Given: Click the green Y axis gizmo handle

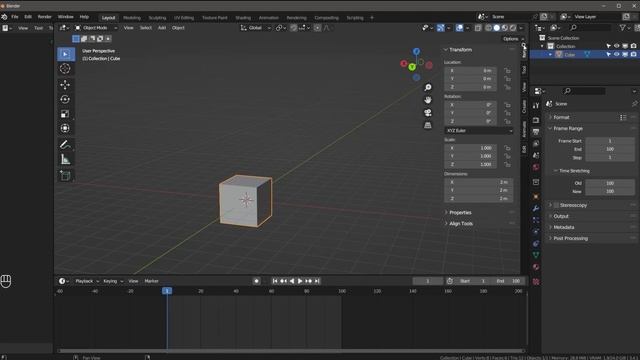Looking at the screenshot, I should click(x=412, y=67).
